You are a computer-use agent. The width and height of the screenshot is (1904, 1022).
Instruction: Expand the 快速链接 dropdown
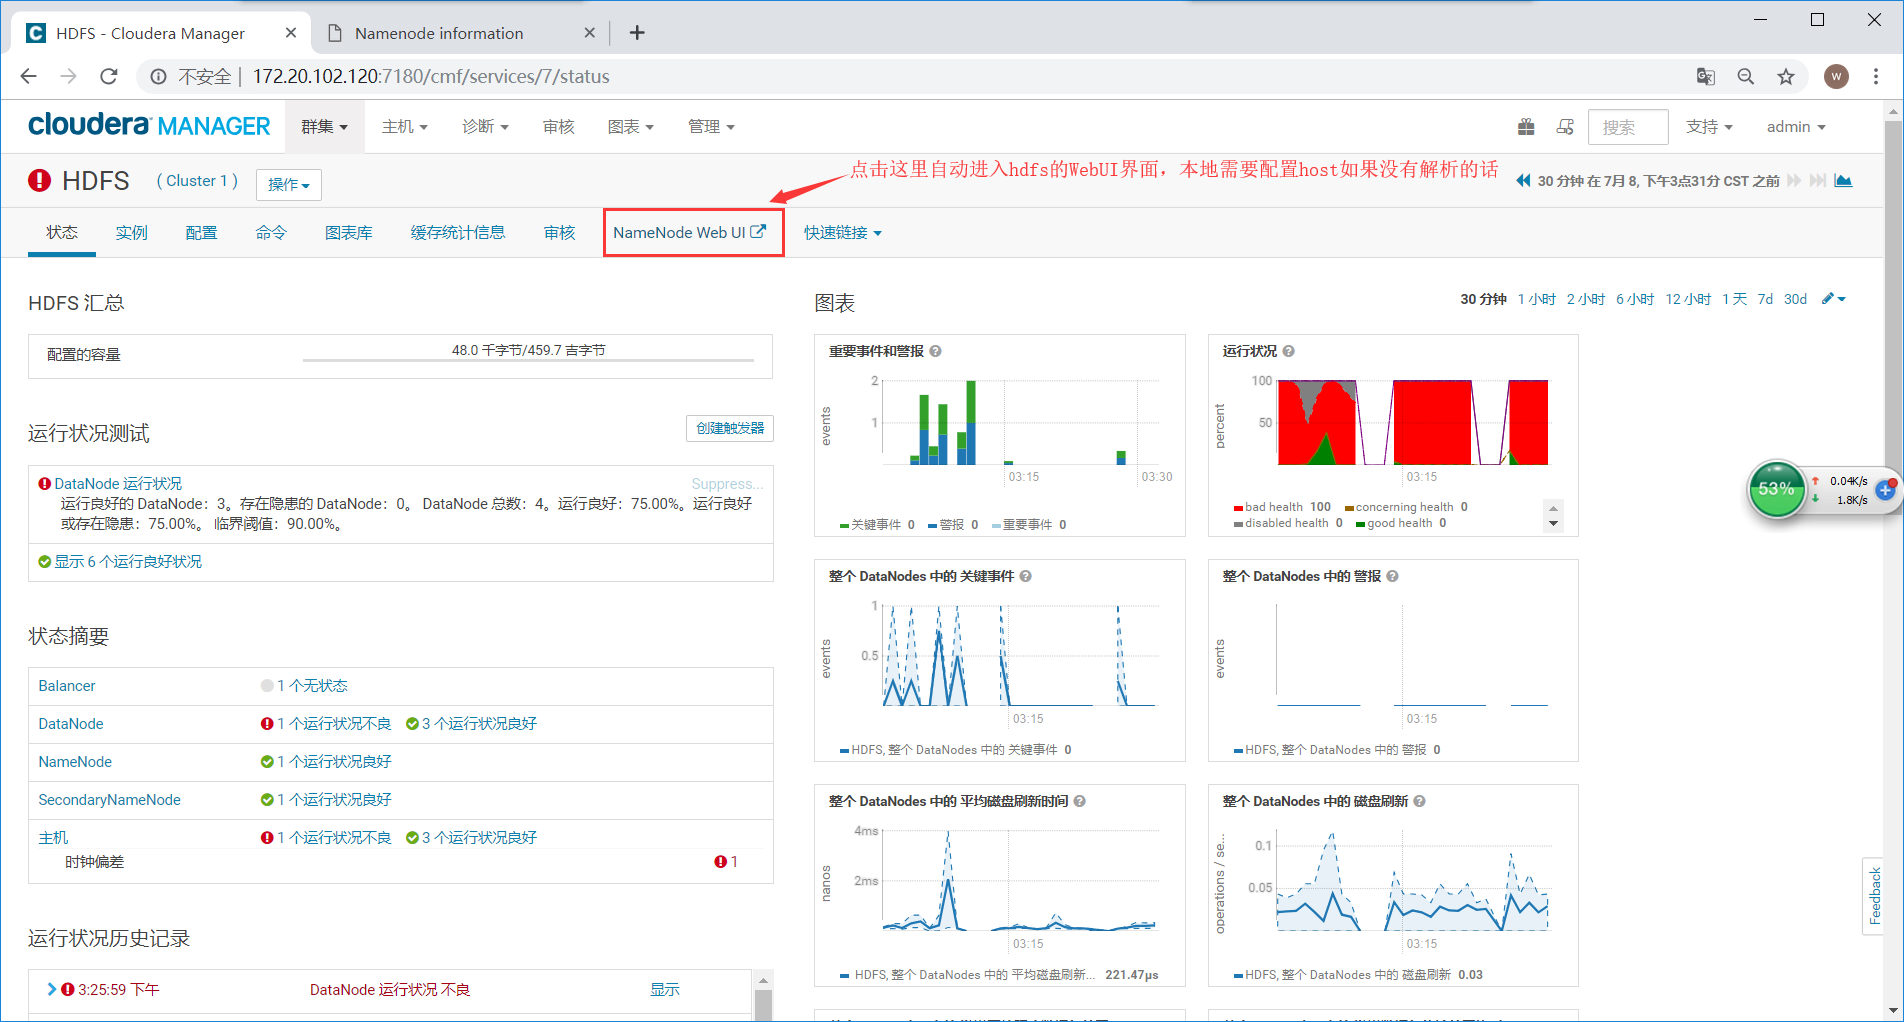pos(843,233)
